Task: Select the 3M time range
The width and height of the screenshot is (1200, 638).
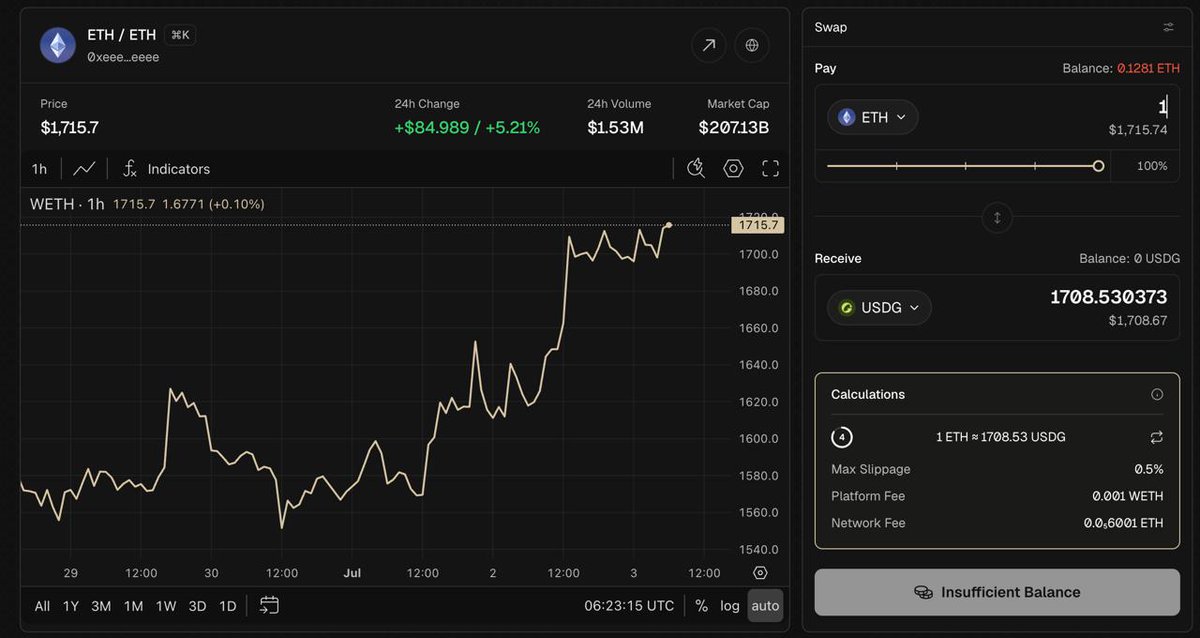Action: [101, 606]
